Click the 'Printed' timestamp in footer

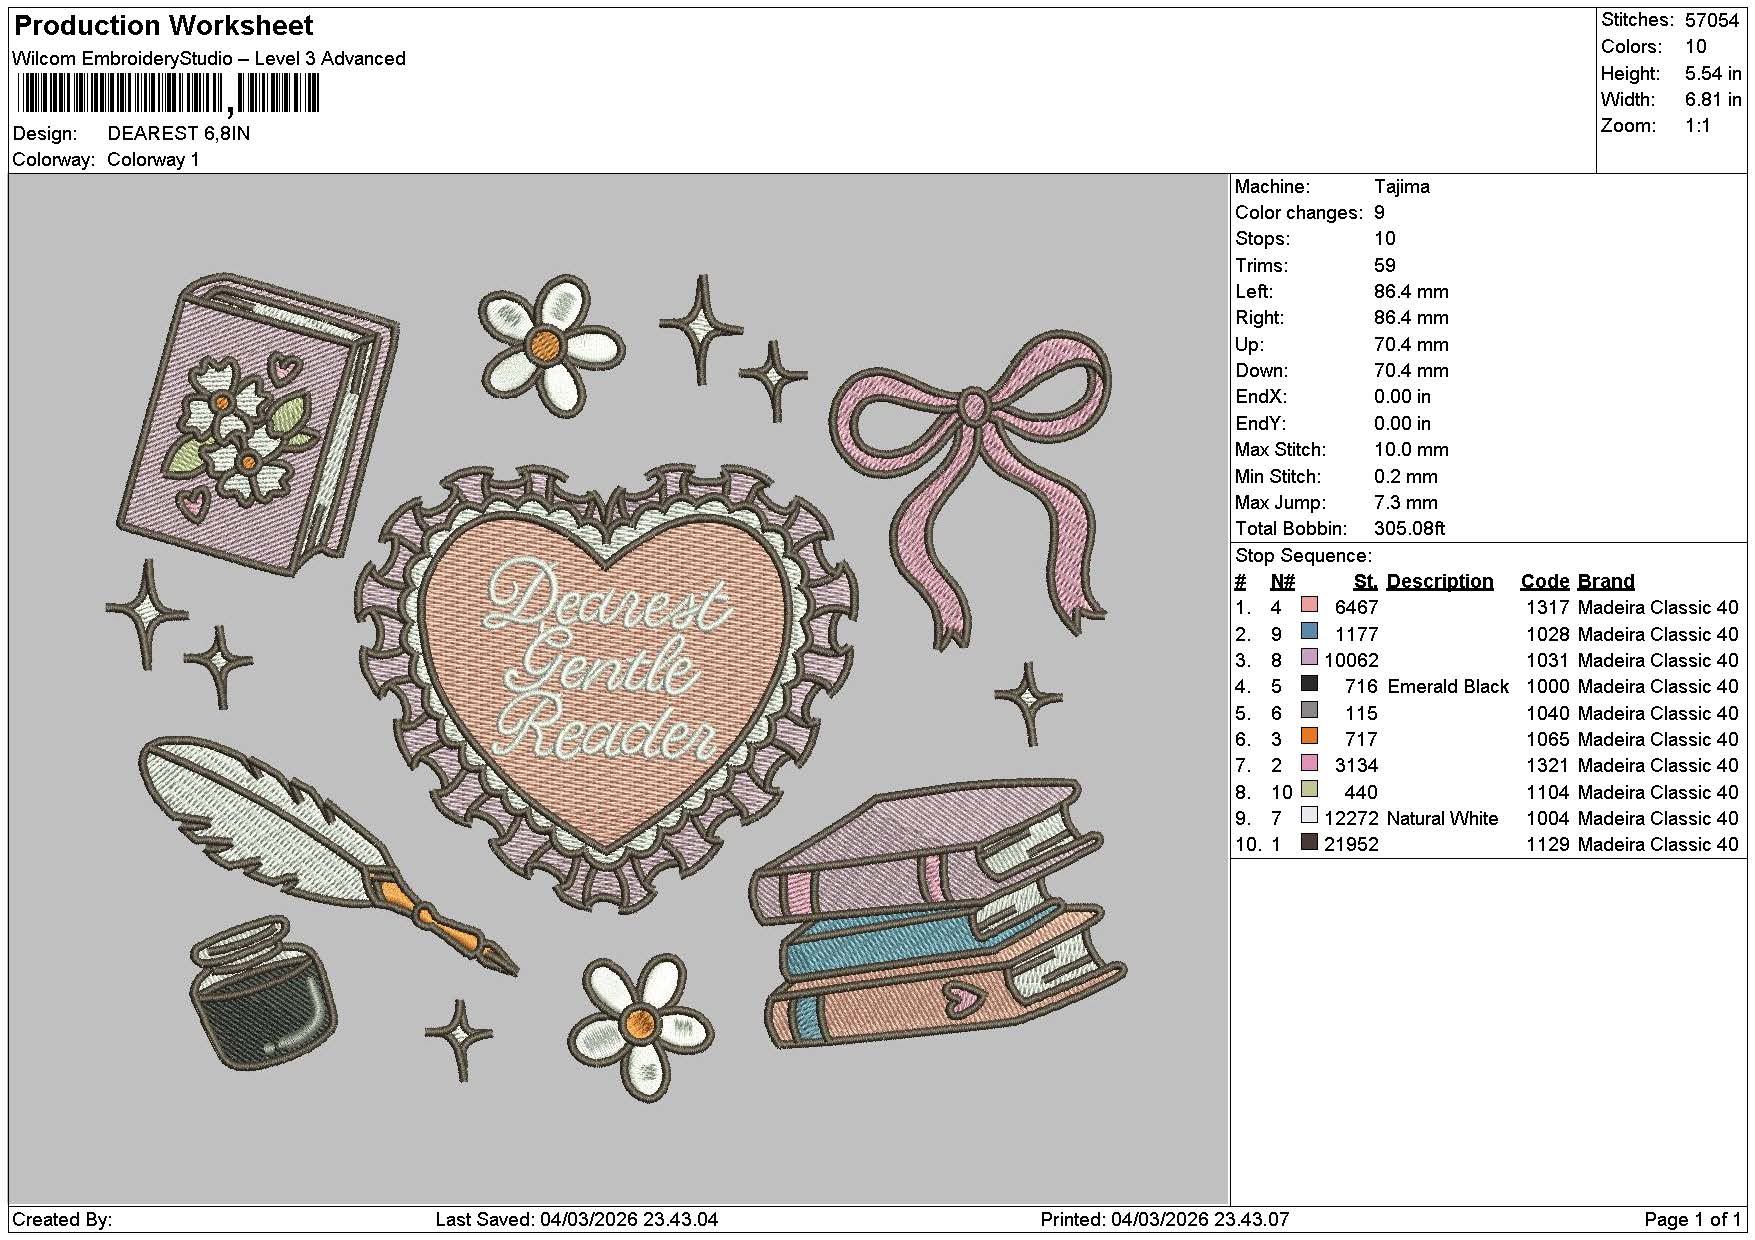[x=1165, y=1220]
